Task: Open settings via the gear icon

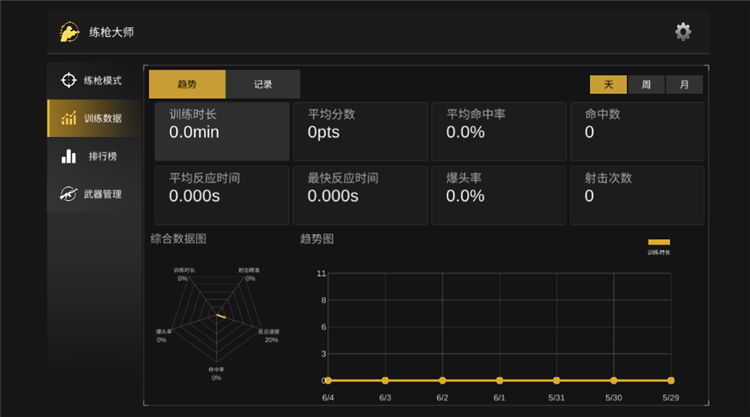Action: point(683,32)
